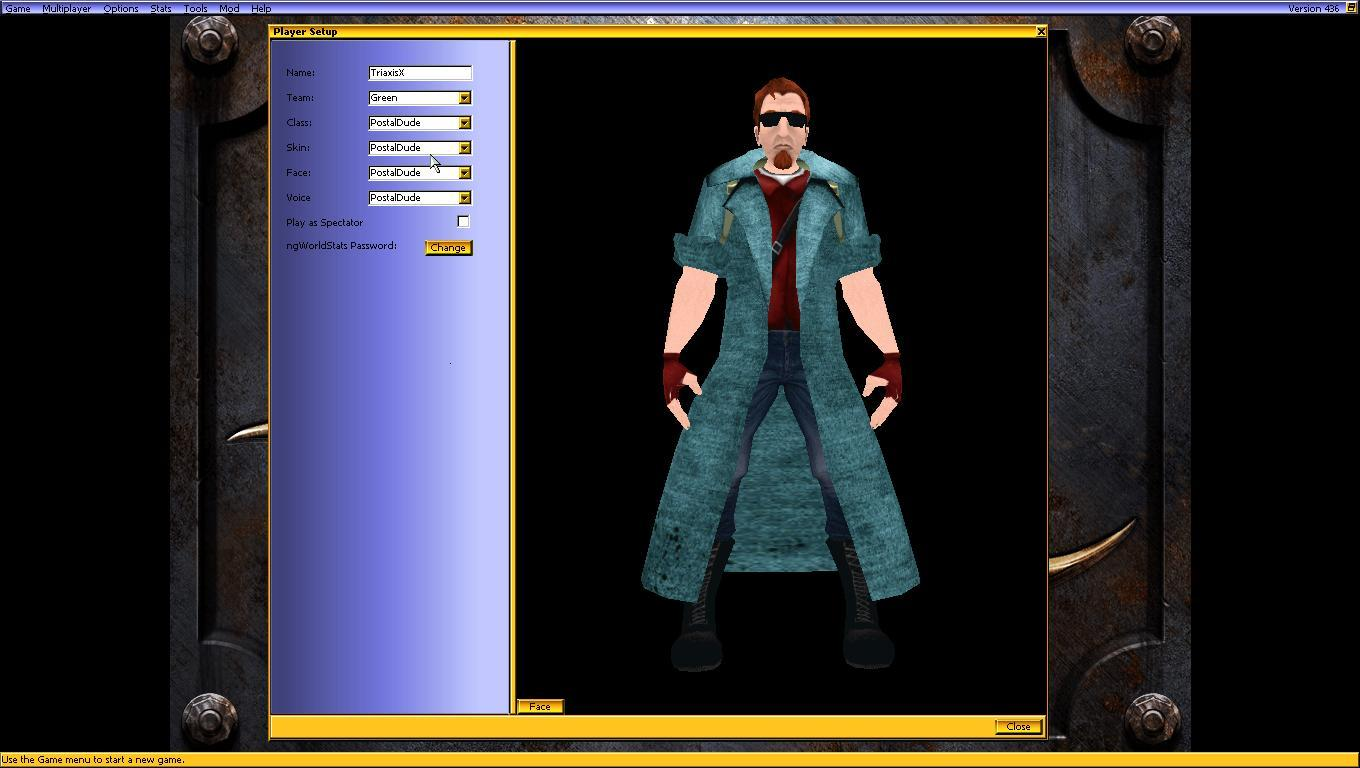This screenshot has width=1360, height=768.
Task: Click the Team dropdown arrow icon
Action: pos(464,97)
